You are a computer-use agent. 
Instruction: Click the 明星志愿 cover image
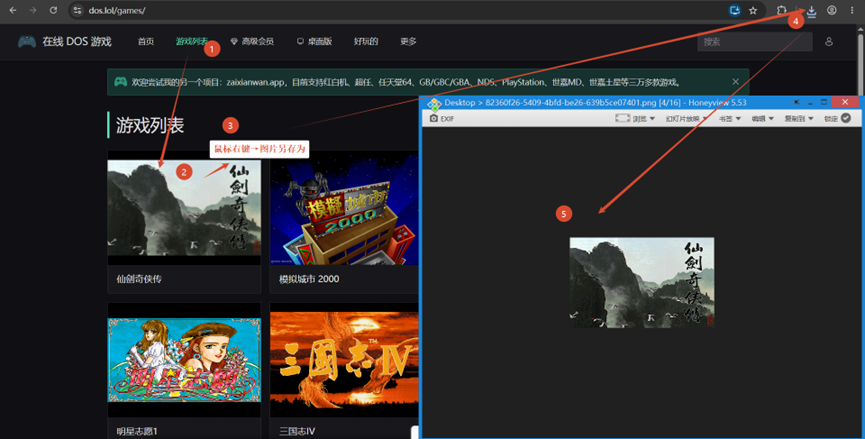(184, 360)
